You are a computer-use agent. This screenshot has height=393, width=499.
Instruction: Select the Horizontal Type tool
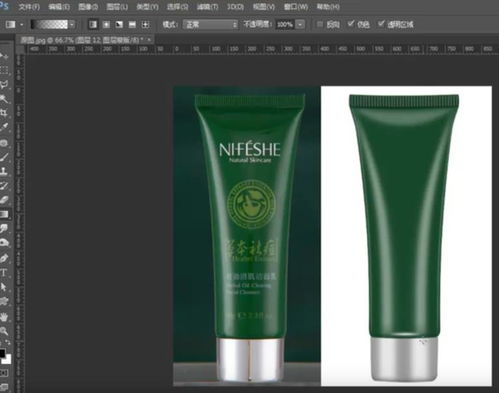(4, 273)
